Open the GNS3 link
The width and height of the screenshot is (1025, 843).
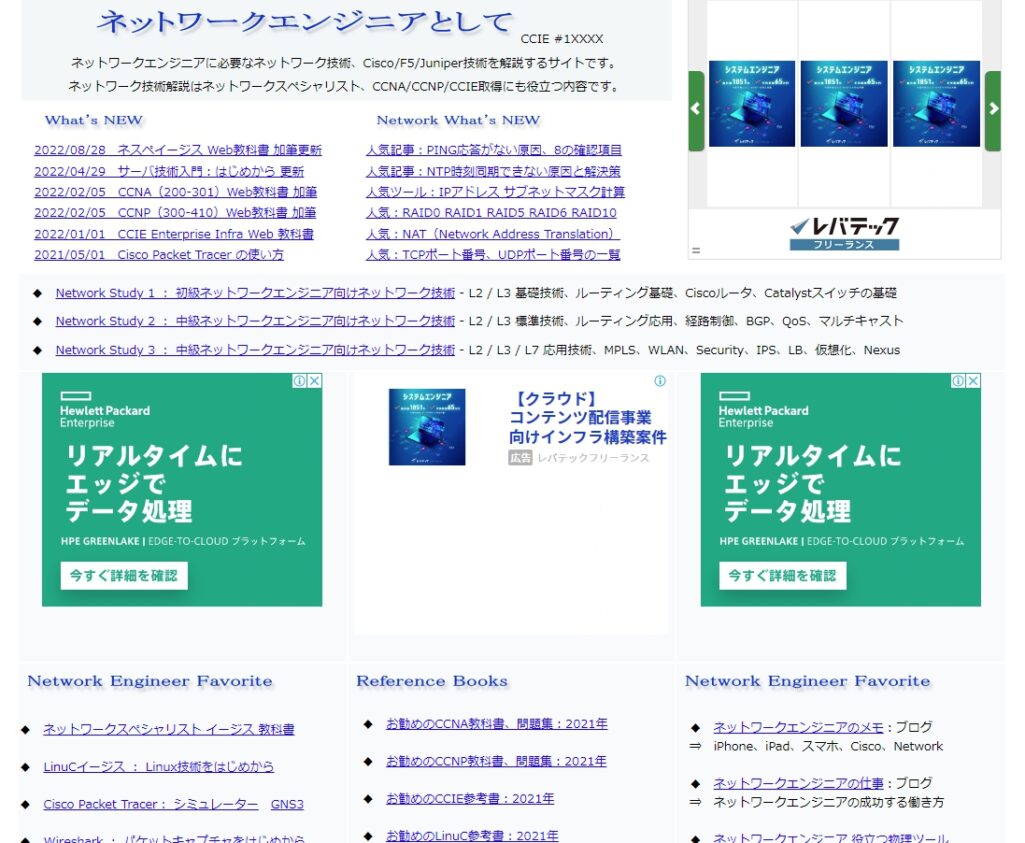point(287,804)
